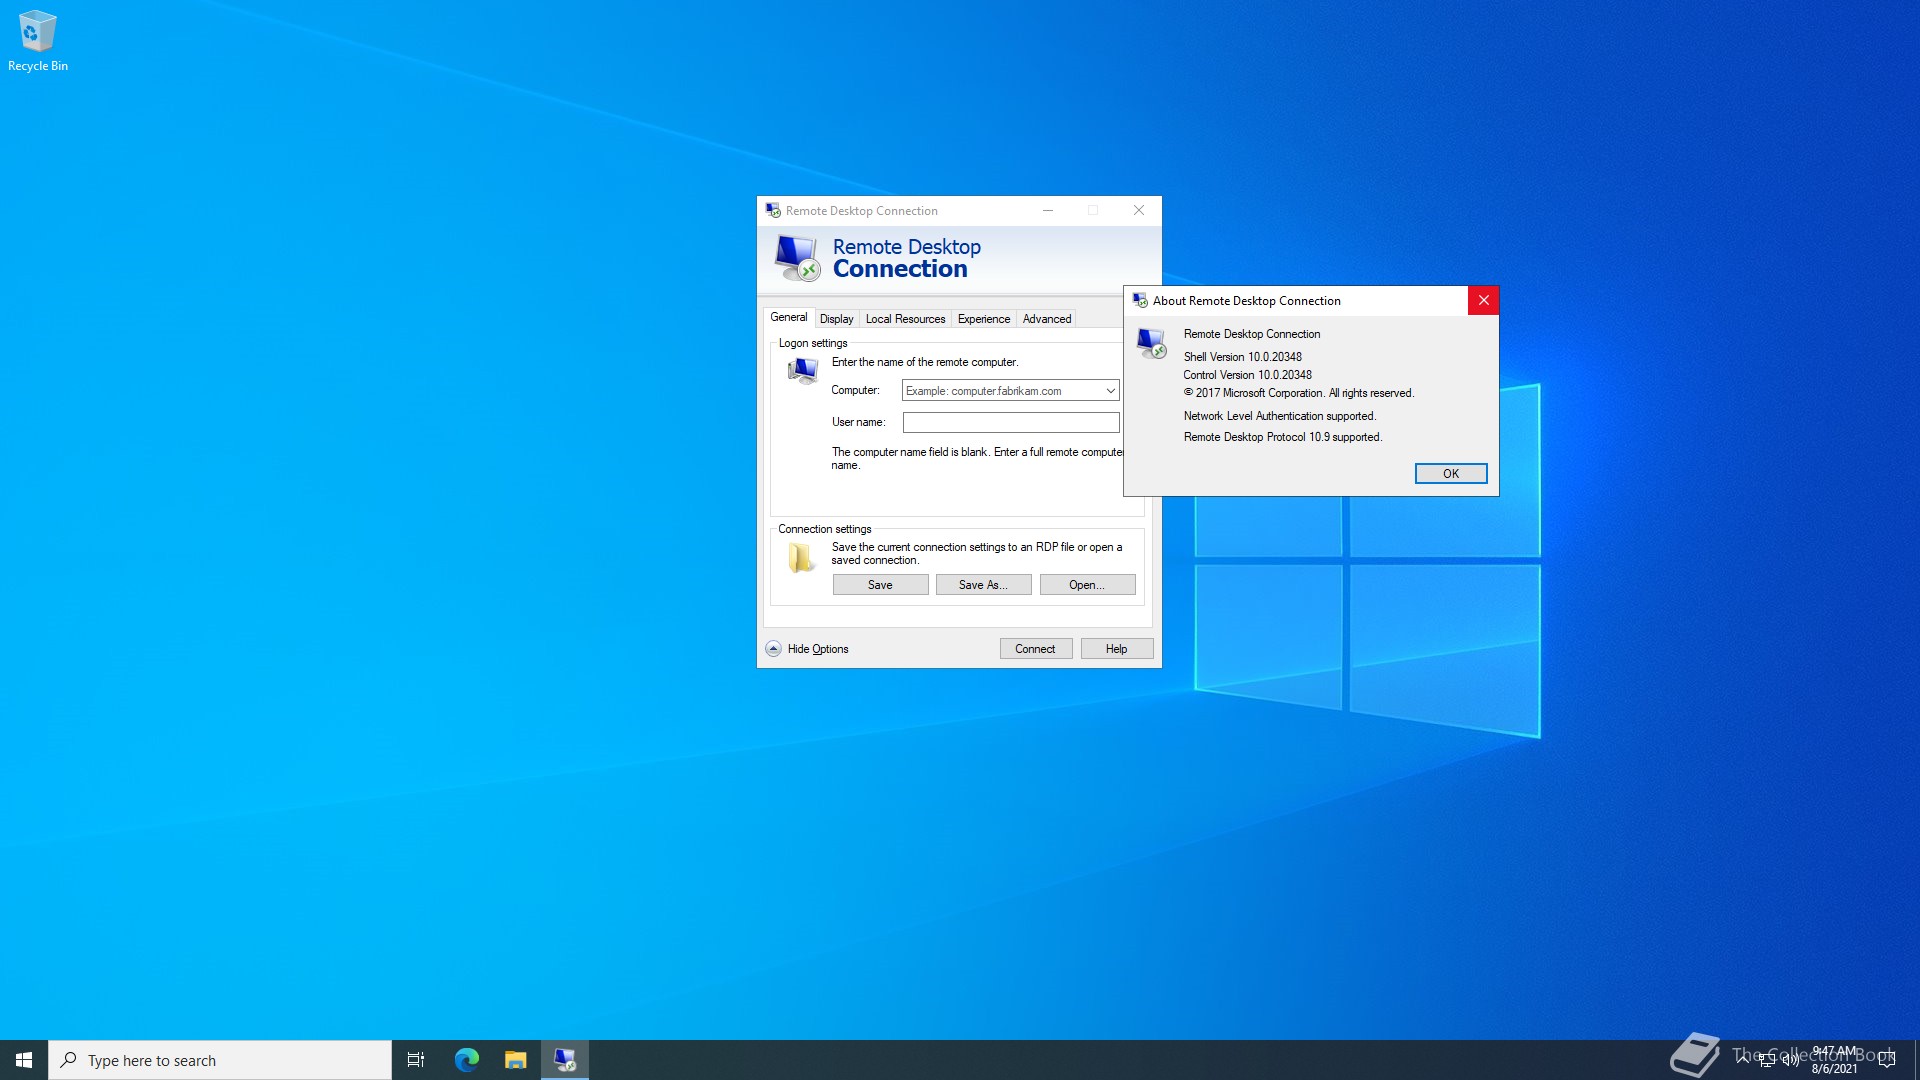Click the Windows Start button
The width and height of the screenshot is (1920, 1080).
point(24,1060)
